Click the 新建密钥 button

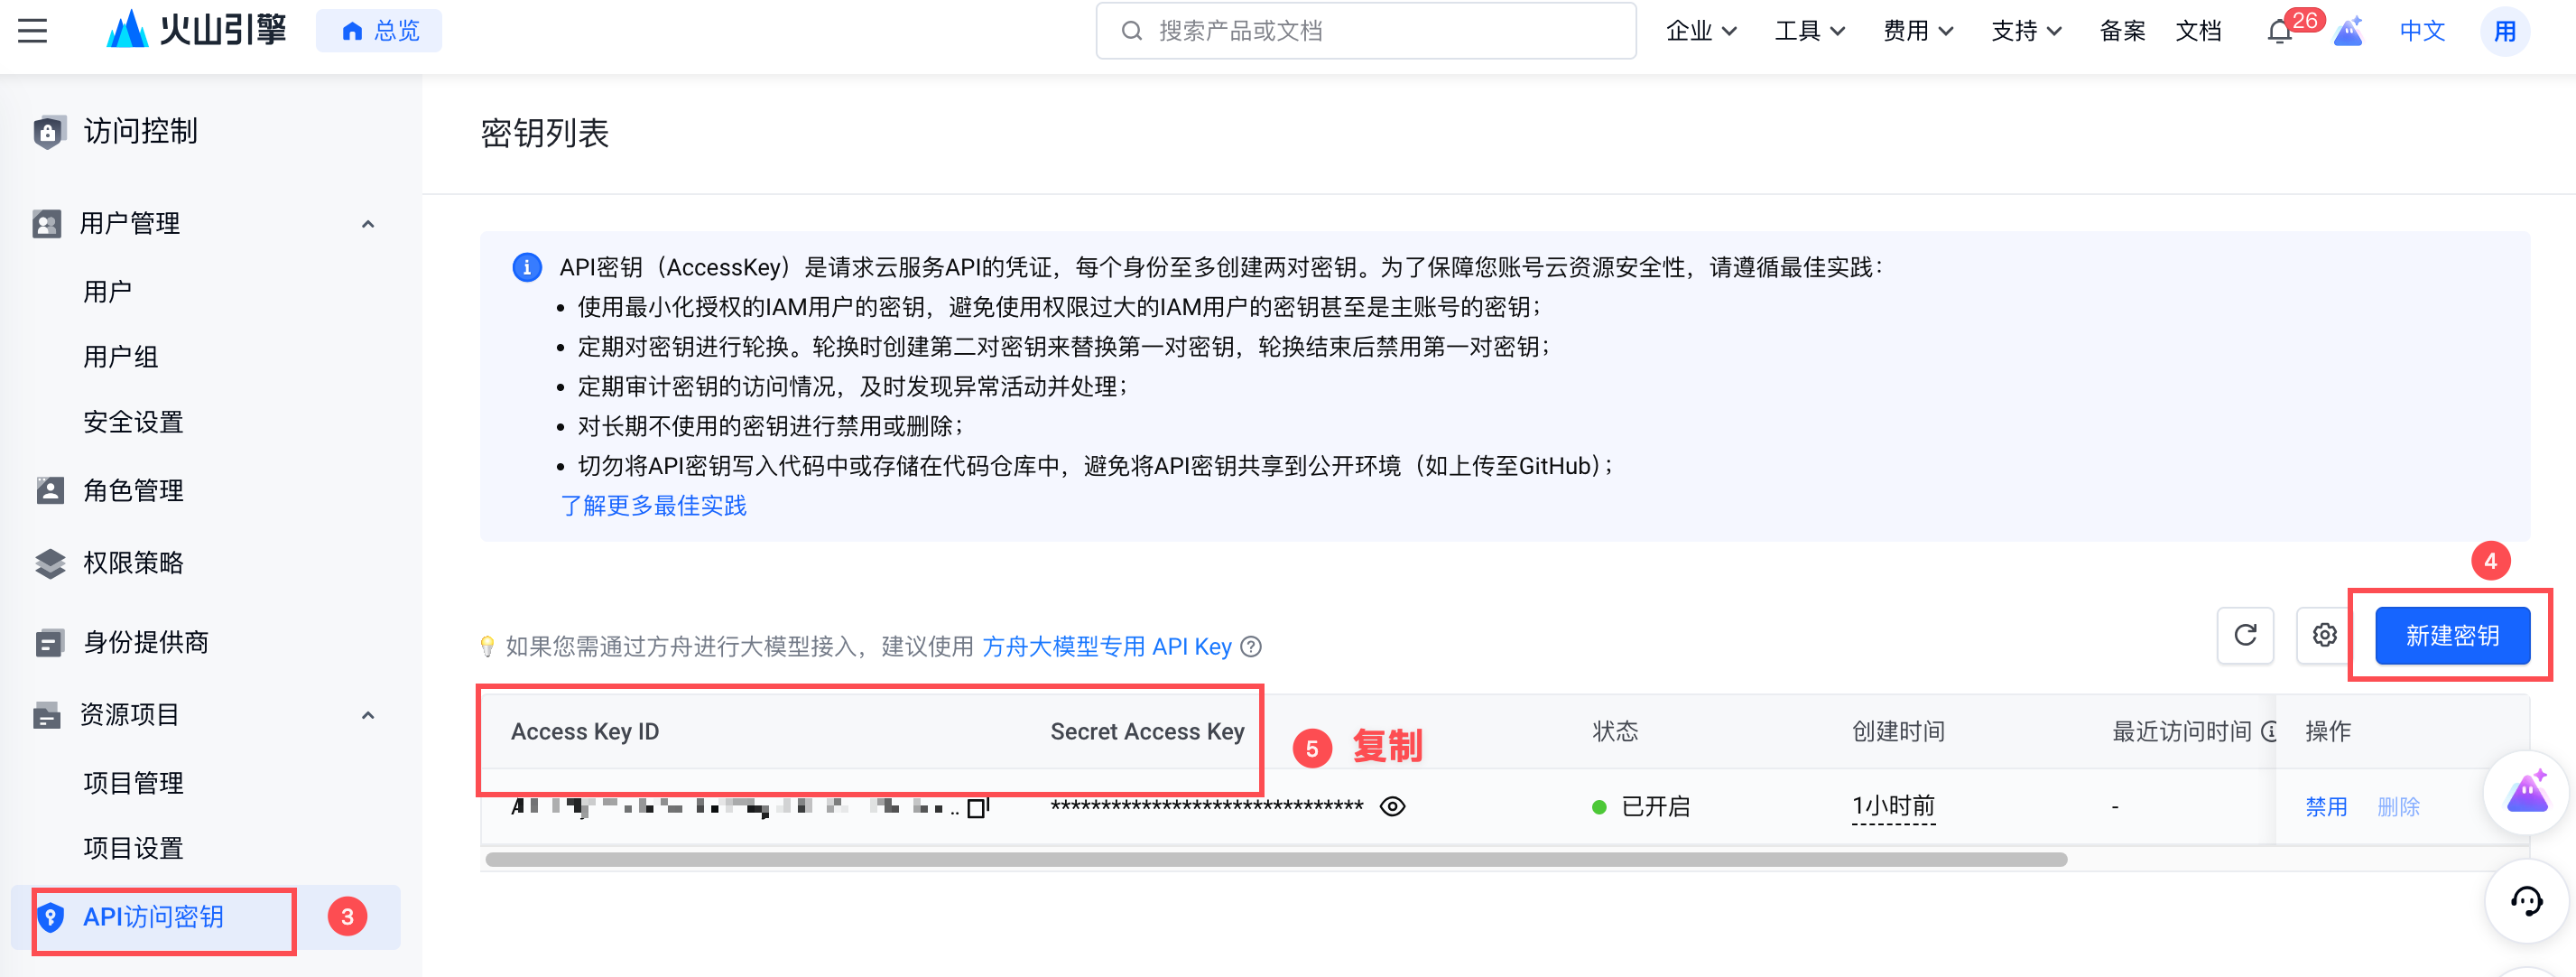click(x=2452, y=635)
